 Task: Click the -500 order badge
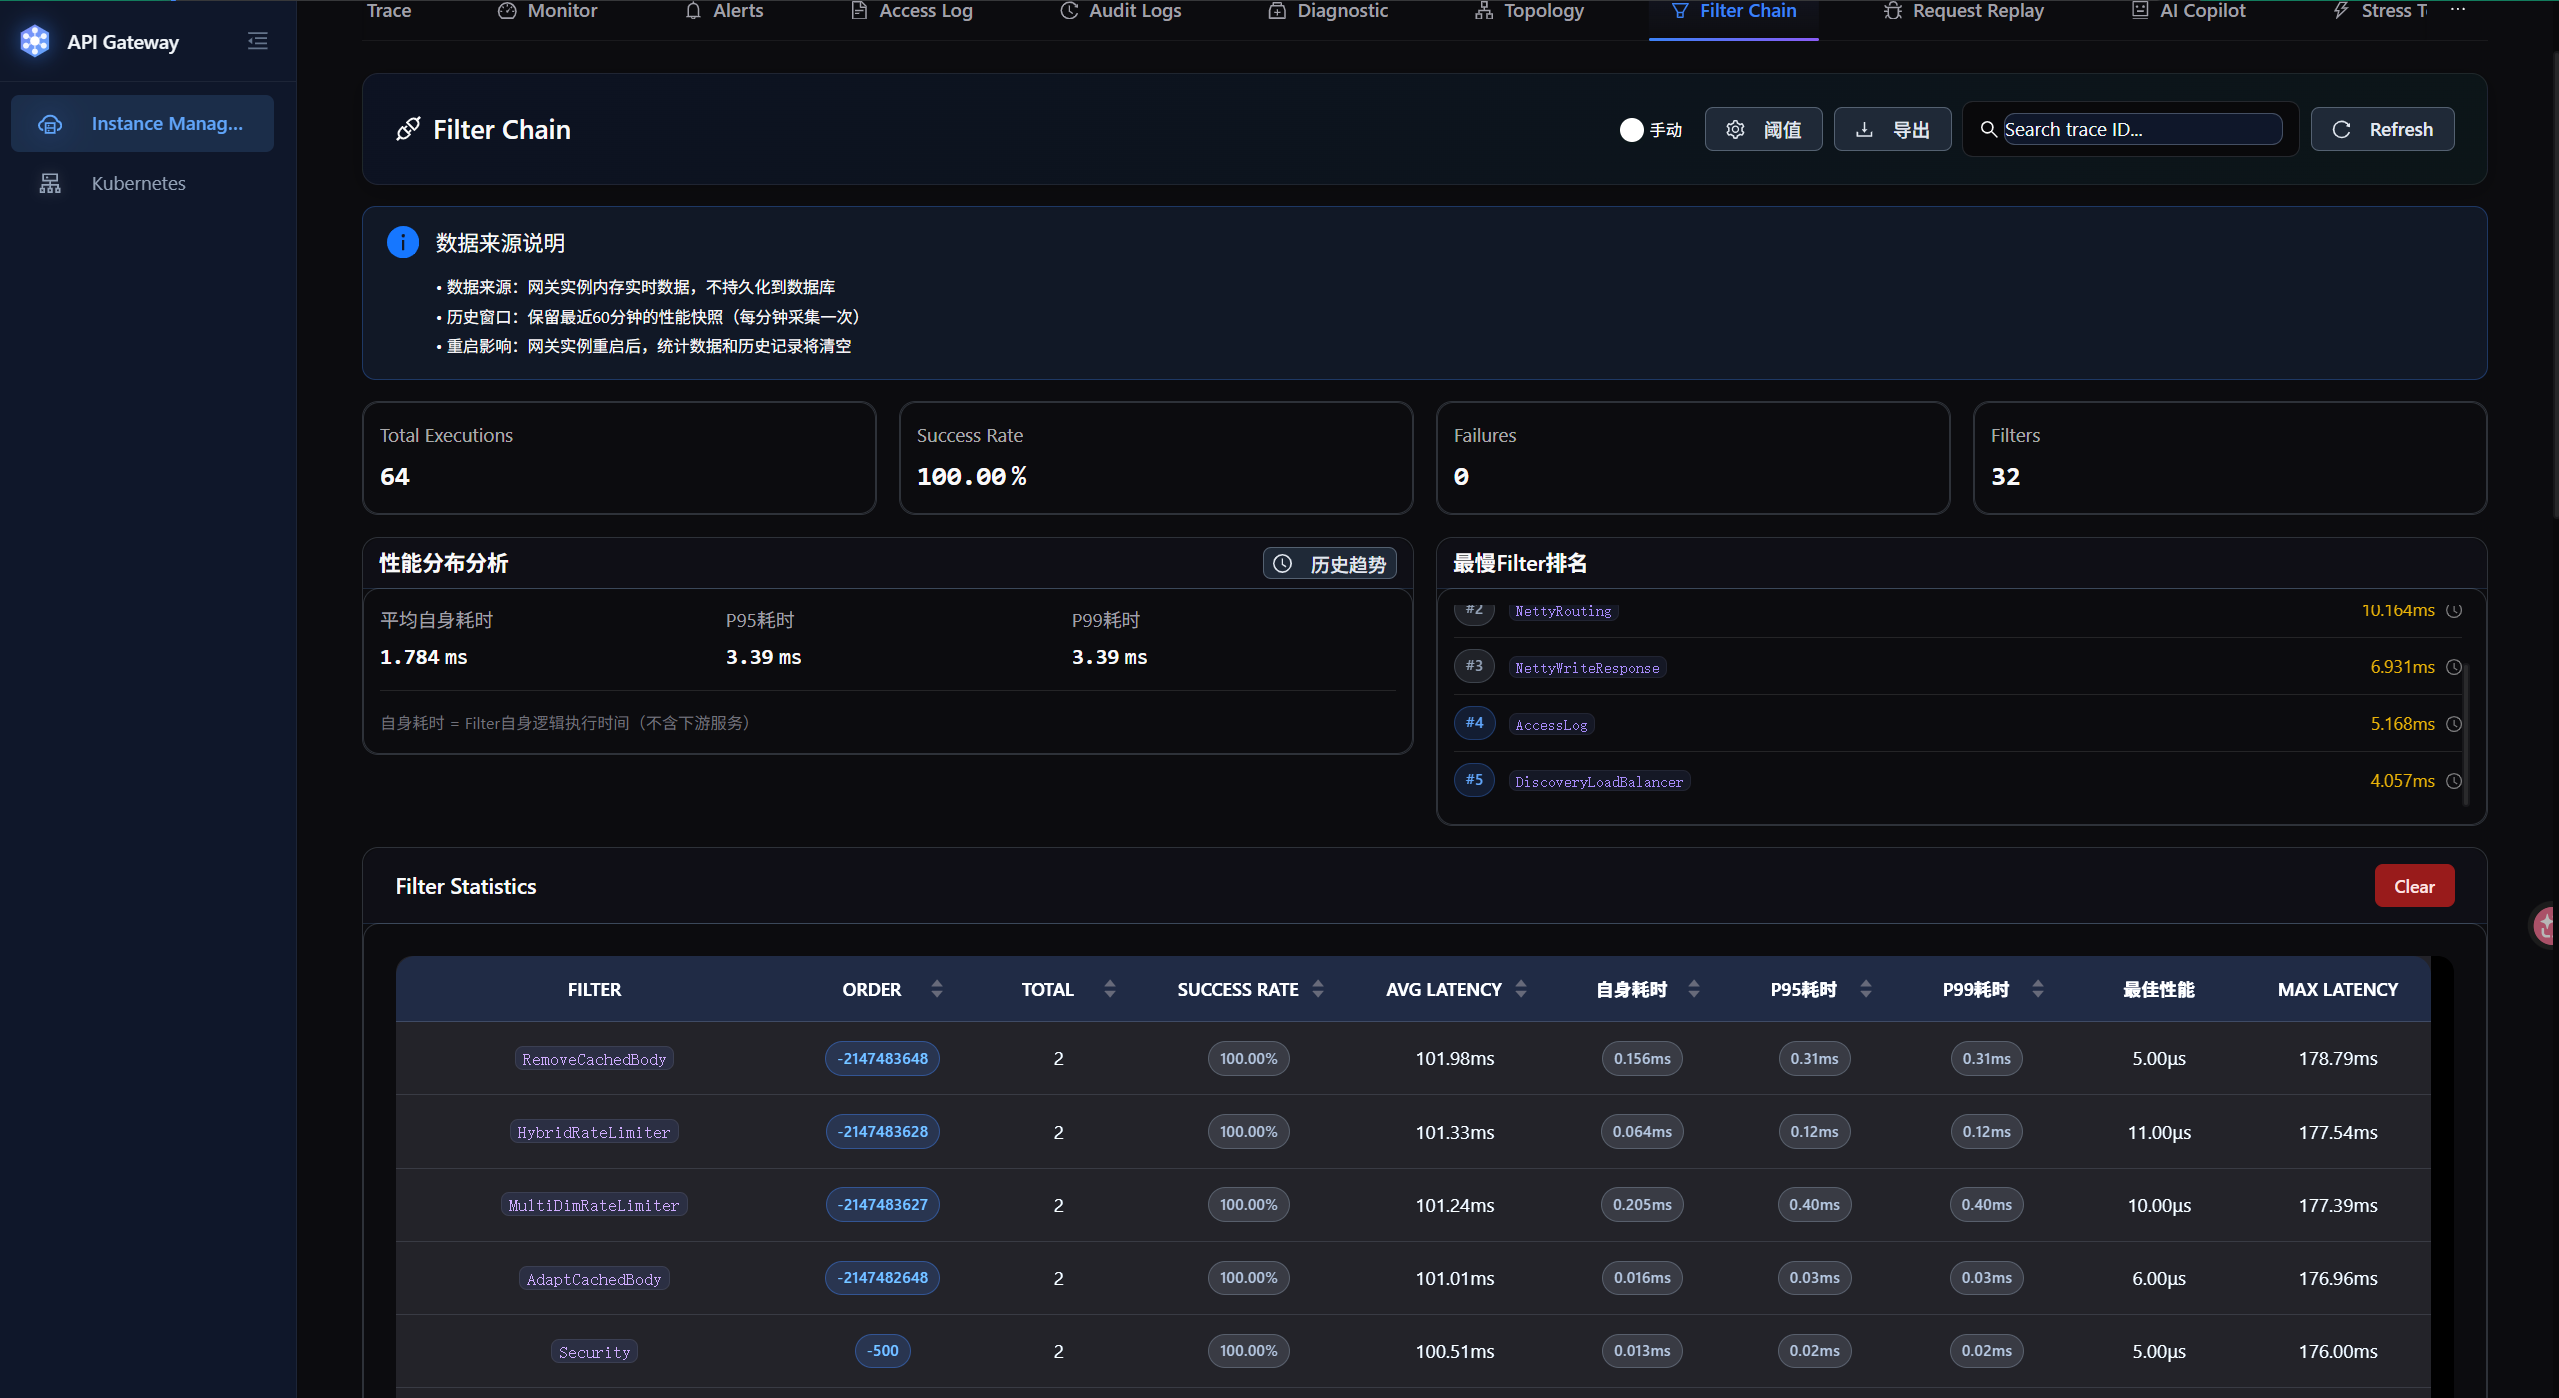point(882,1351)
